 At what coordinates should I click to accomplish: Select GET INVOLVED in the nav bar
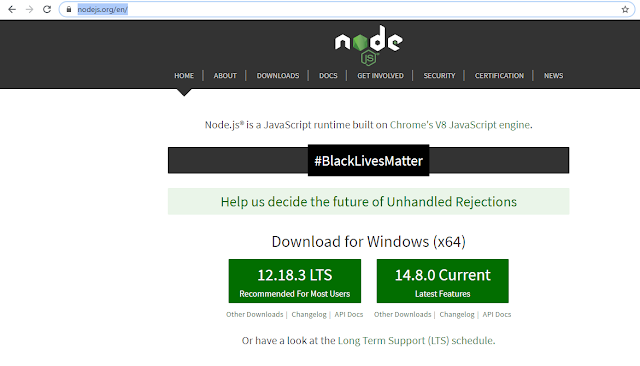380,75
